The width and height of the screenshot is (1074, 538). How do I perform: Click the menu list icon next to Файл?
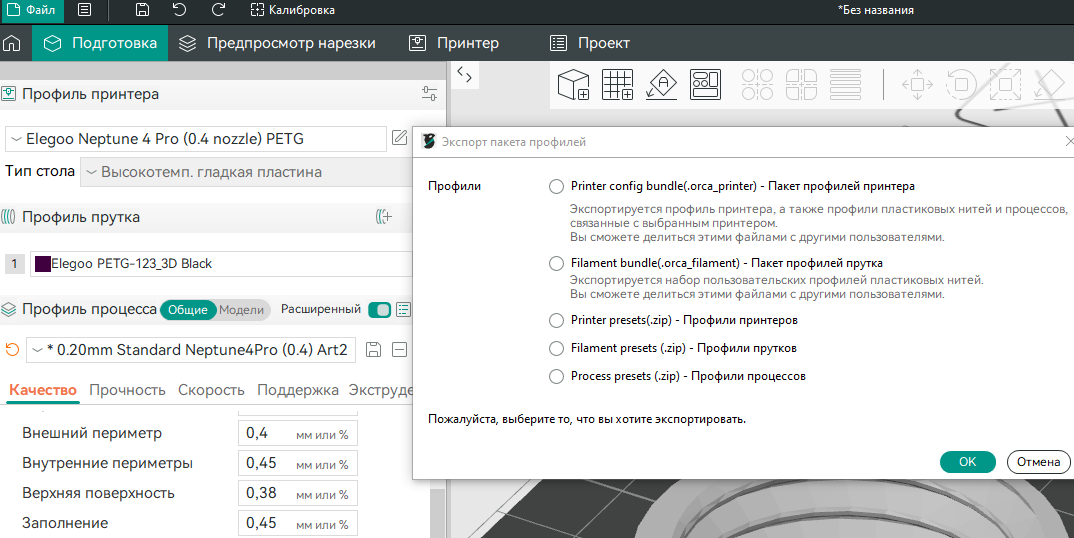pos(84,10)
